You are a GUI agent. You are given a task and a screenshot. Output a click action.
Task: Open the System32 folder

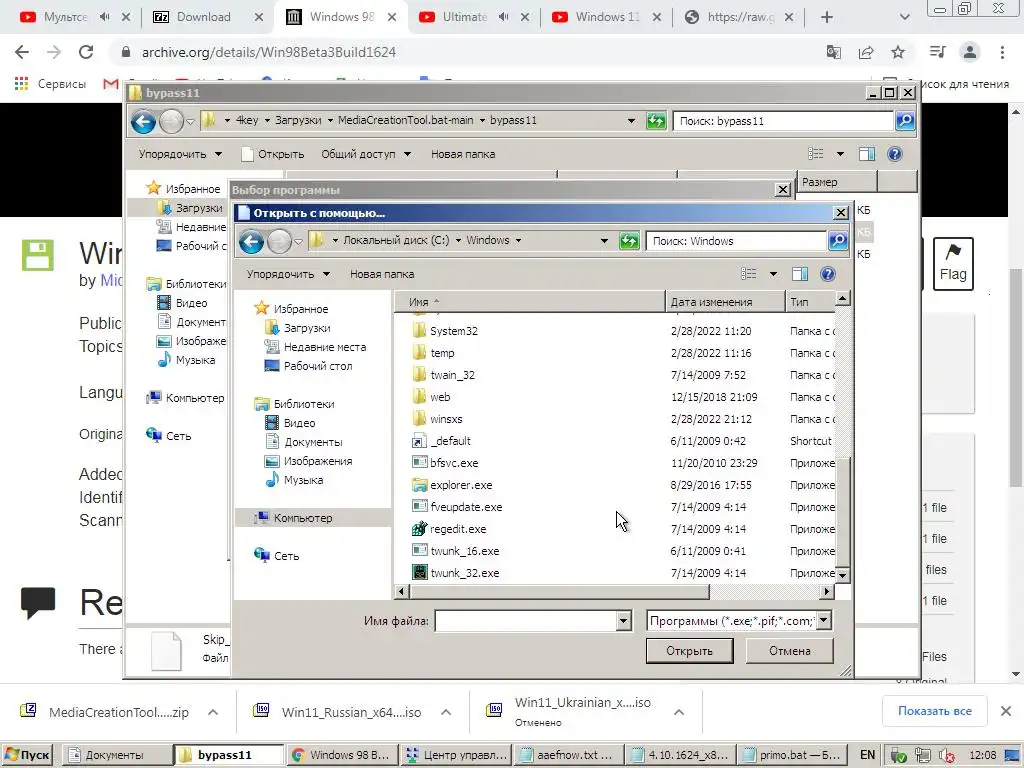pos(453,331)
